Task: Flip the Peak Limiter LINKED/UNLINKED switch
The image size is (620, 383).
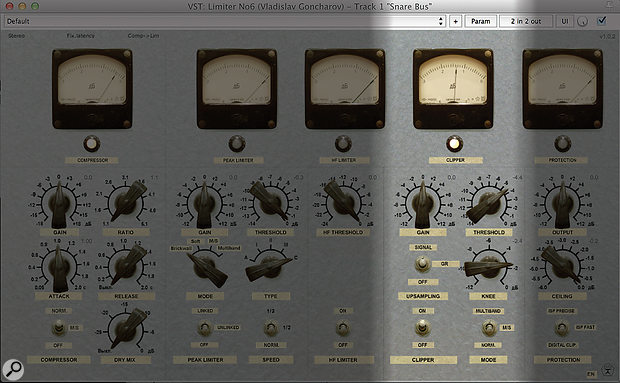Action: pyautogui.click(x=204, y=328)
